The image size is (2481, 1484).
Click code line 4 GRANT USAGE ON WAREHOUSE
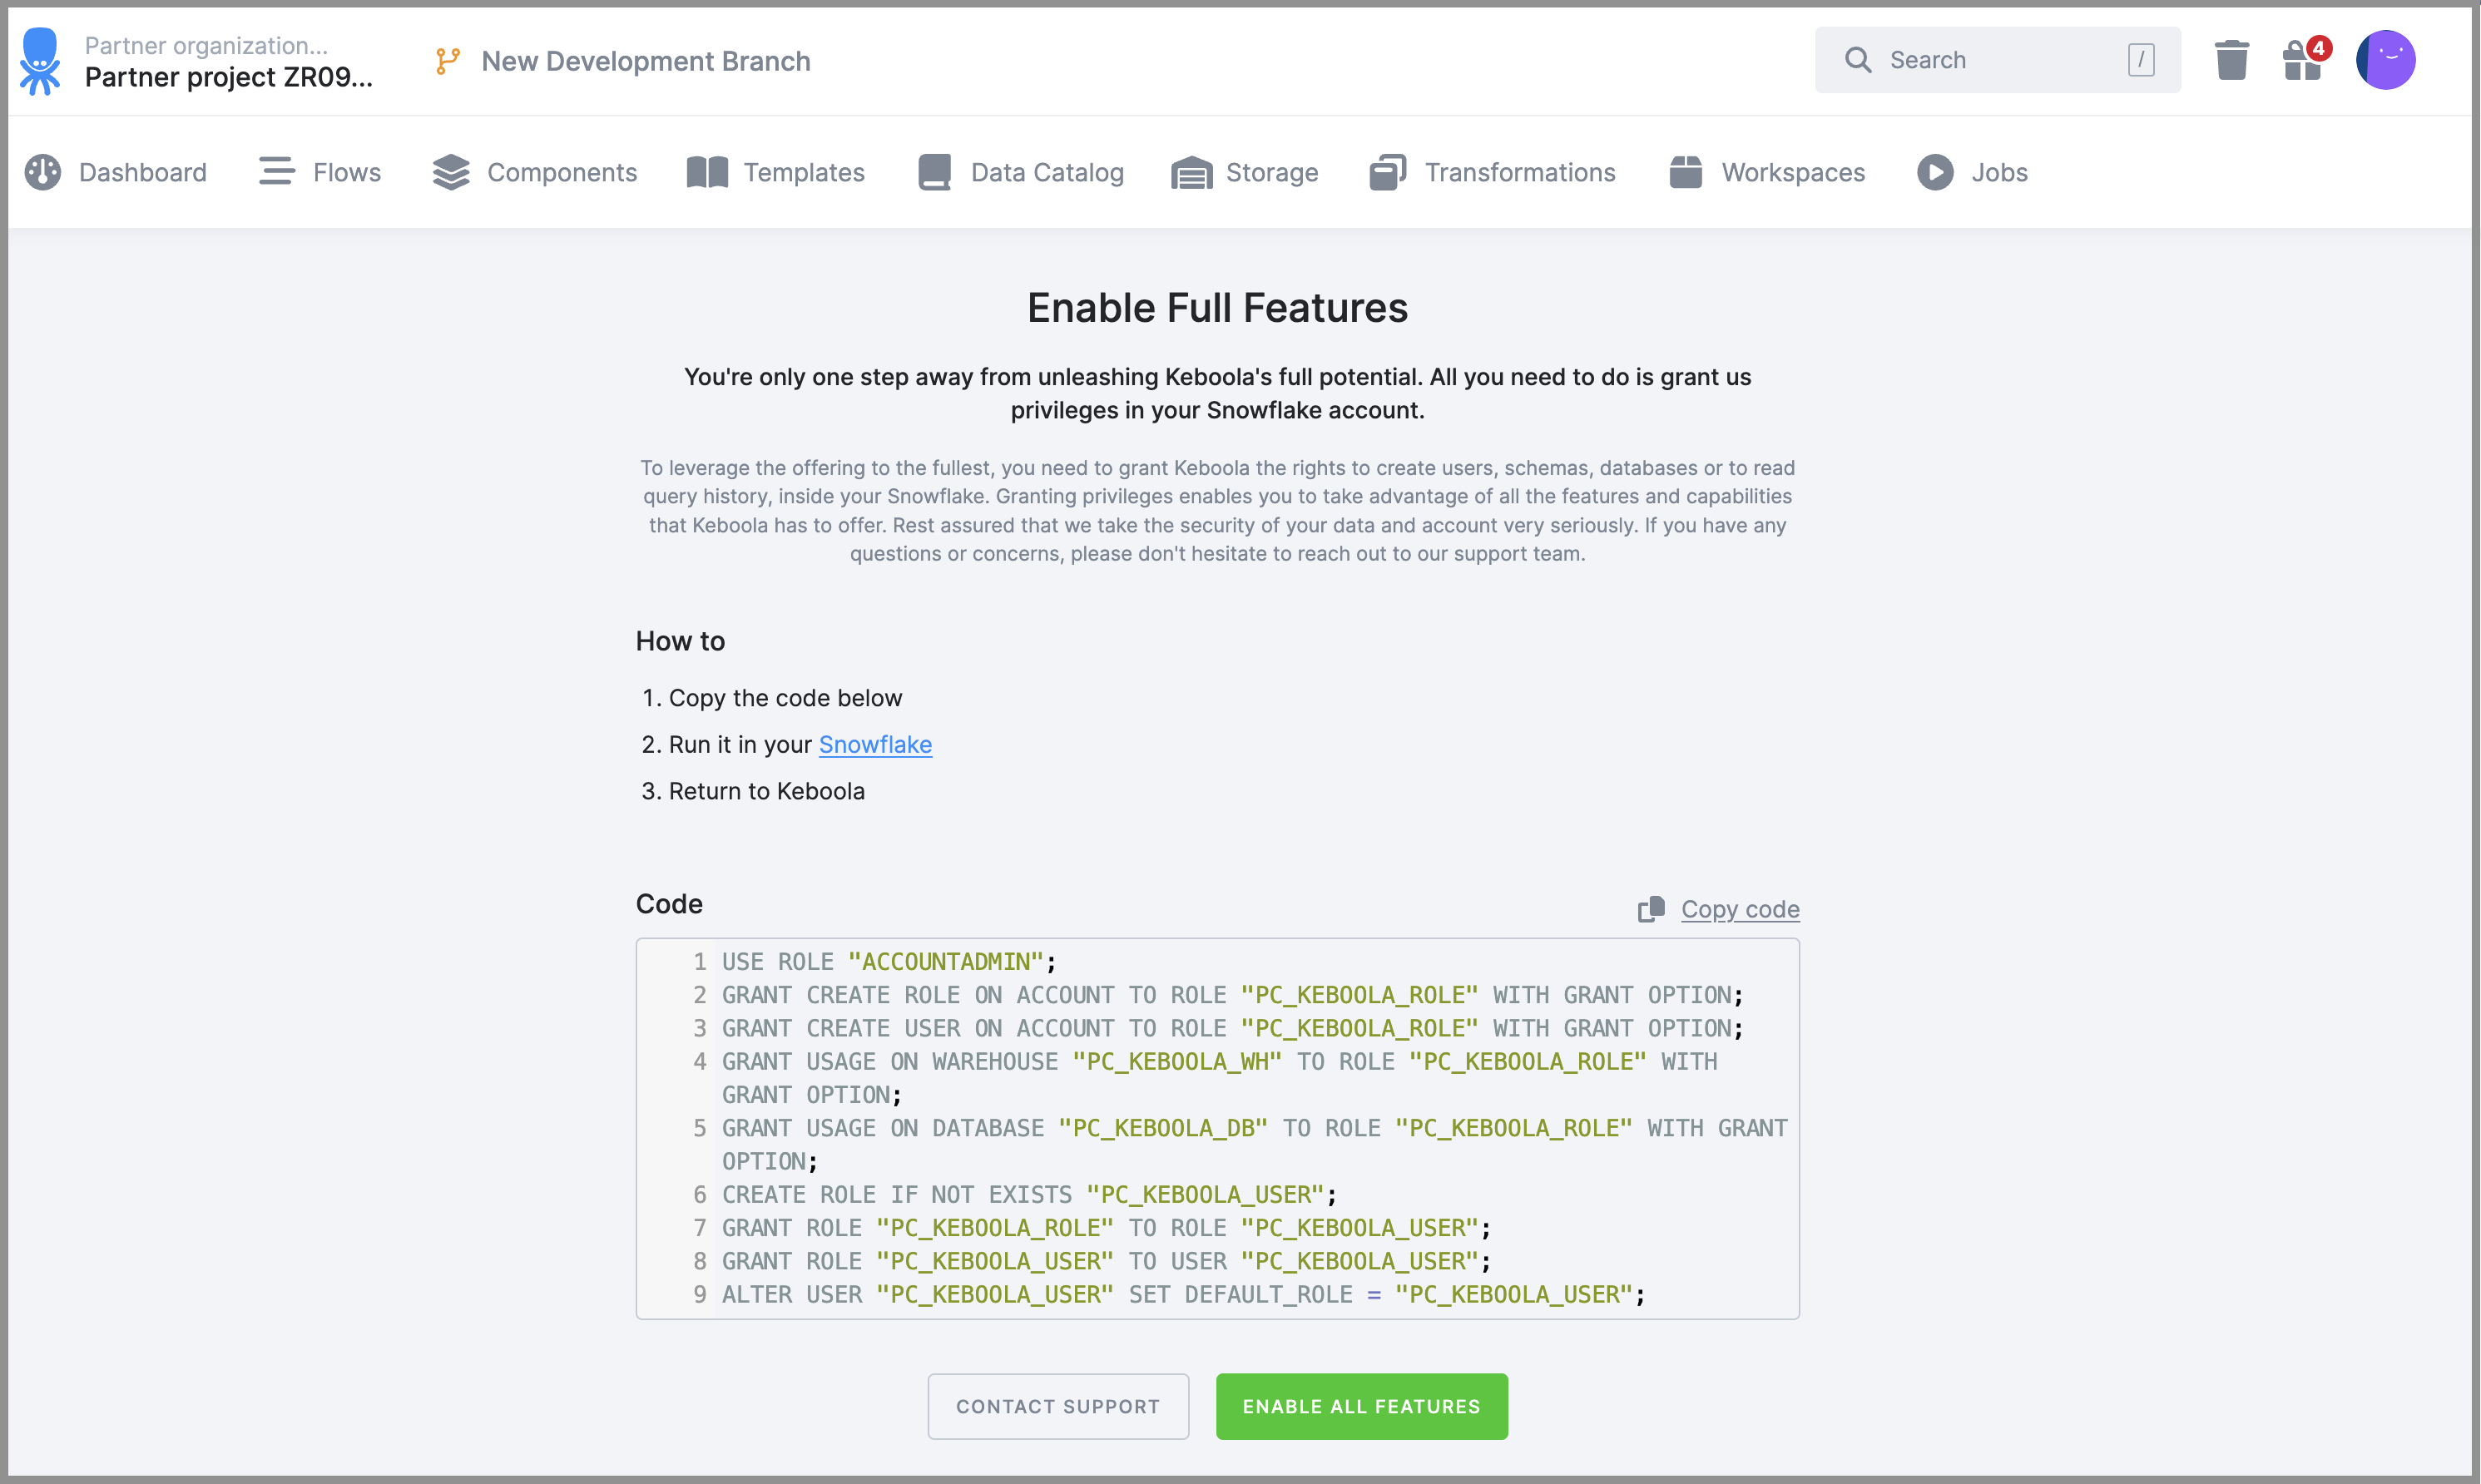[x=1220, y=1078]
